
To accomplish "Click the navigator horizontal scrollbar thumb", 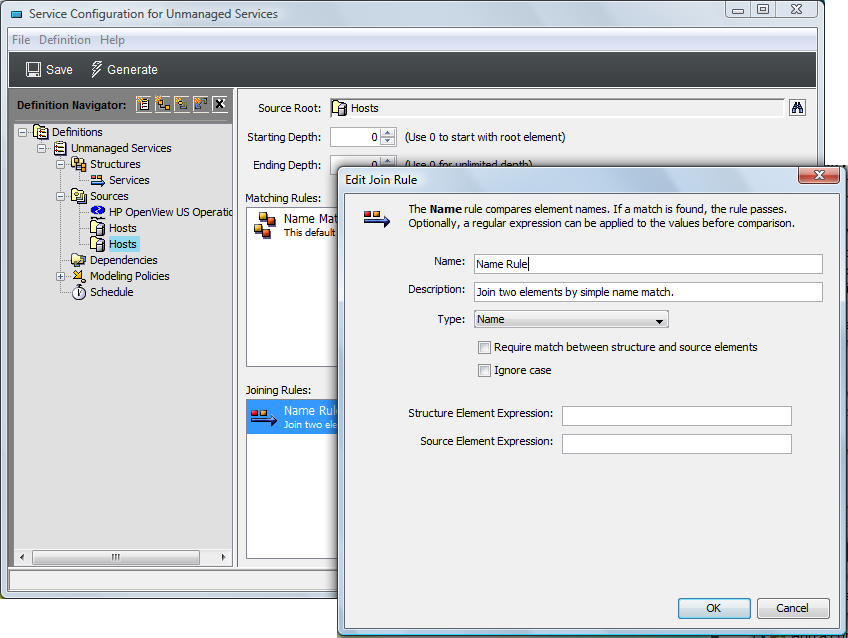I will (116, 557).
